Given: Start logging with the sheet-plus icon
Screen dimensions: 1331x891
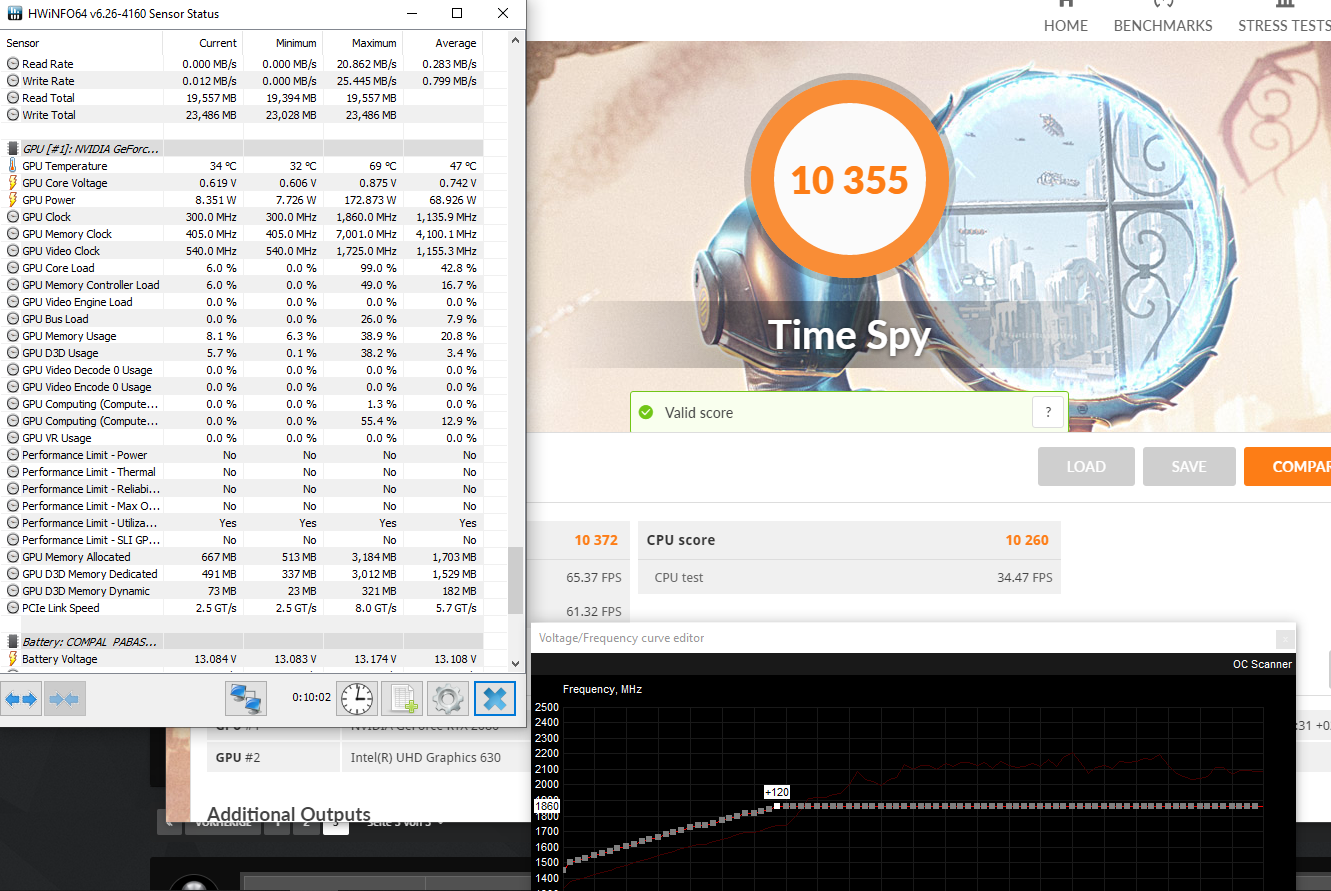Looking at the screenshot, I should (403, 698).
